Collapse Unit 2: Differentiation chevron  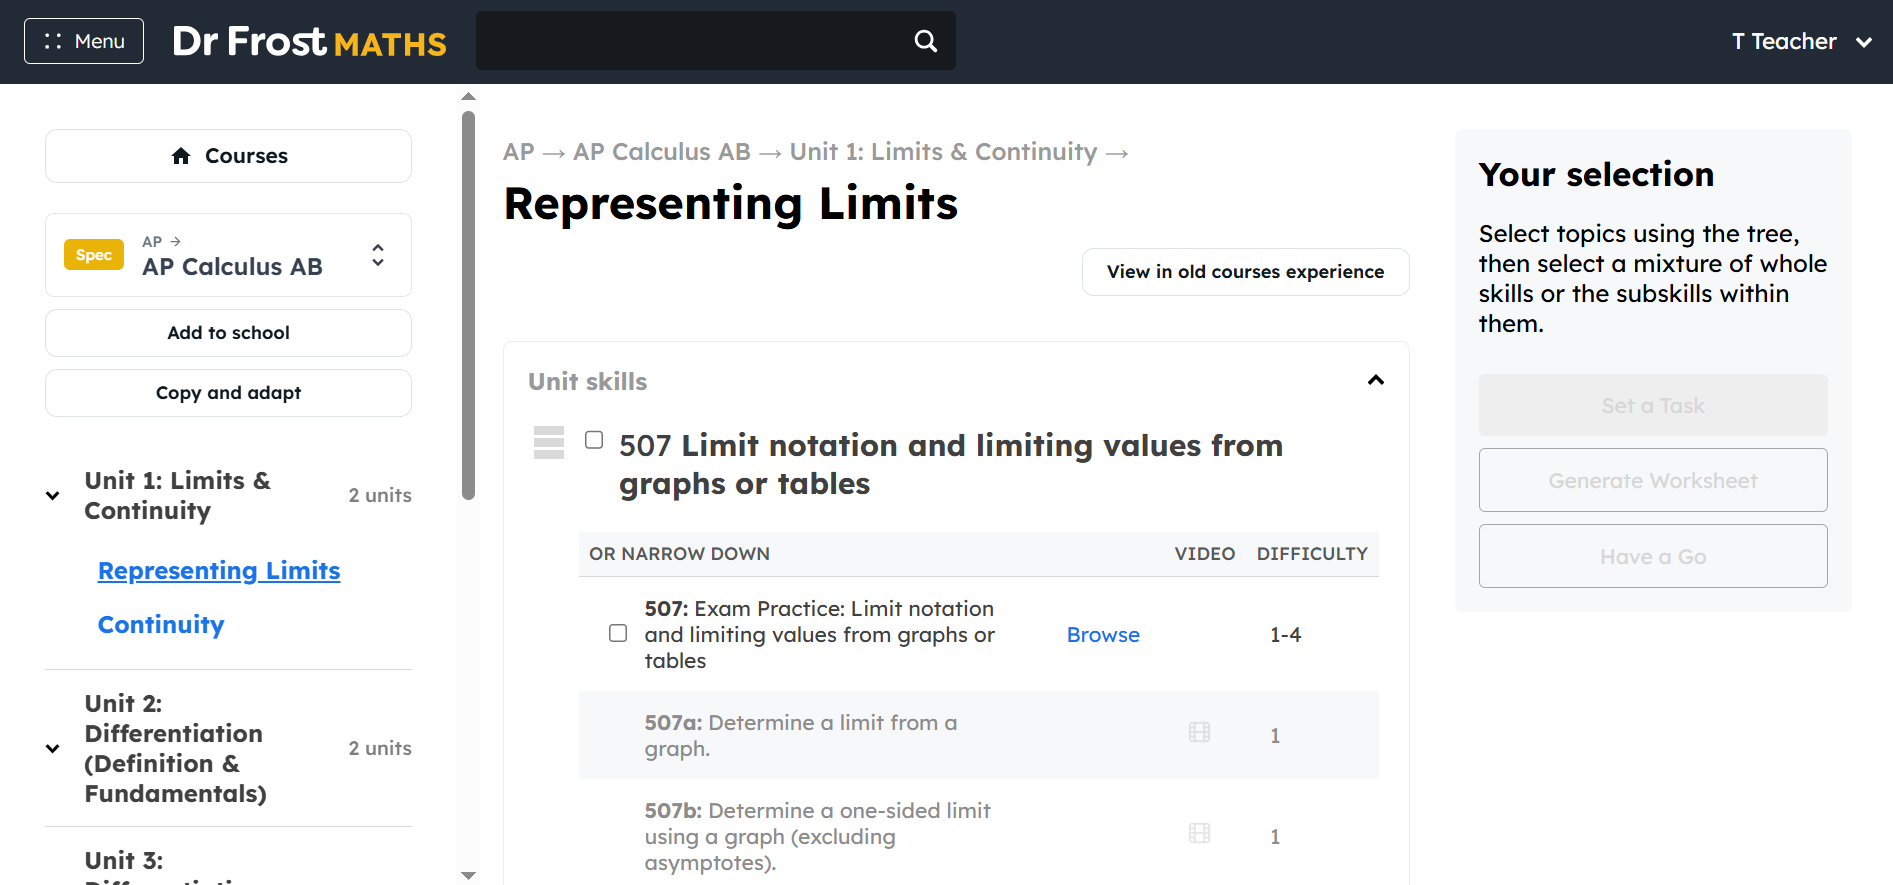coord(53,748)
